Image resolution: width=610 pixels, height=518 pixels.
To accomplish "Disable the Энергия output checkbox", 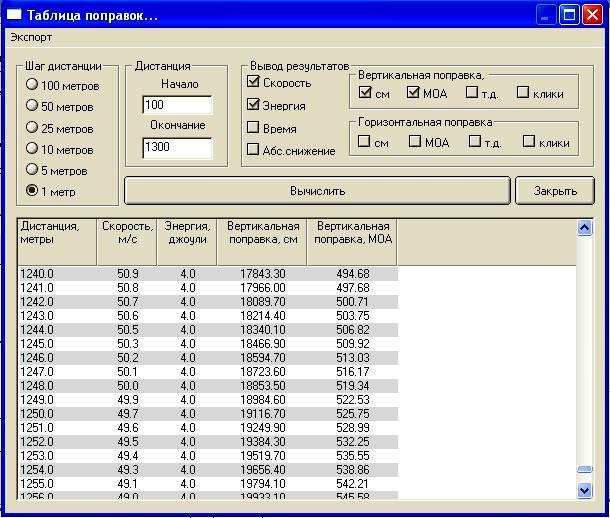I will (254, 104).
